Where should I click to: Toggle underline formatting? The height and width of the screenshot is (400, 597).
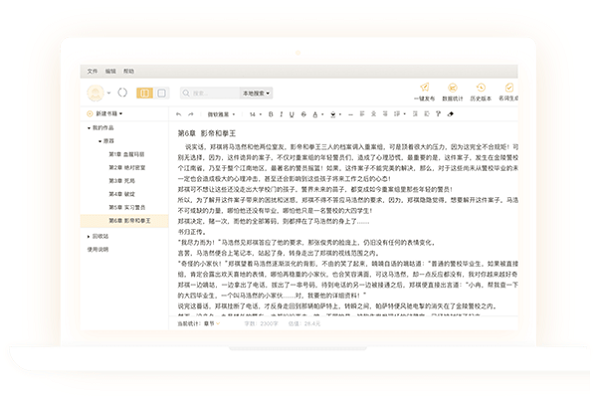click(x=292, y=114)
